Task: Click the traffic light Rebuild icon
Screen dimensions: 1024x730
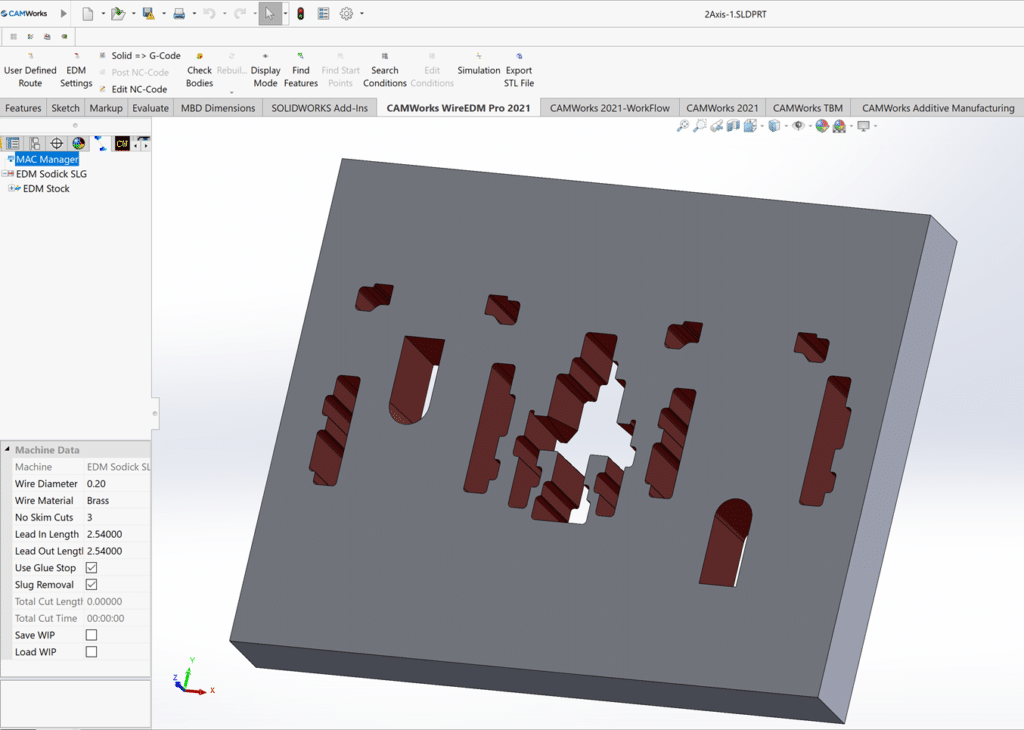Action: [300, 14]
